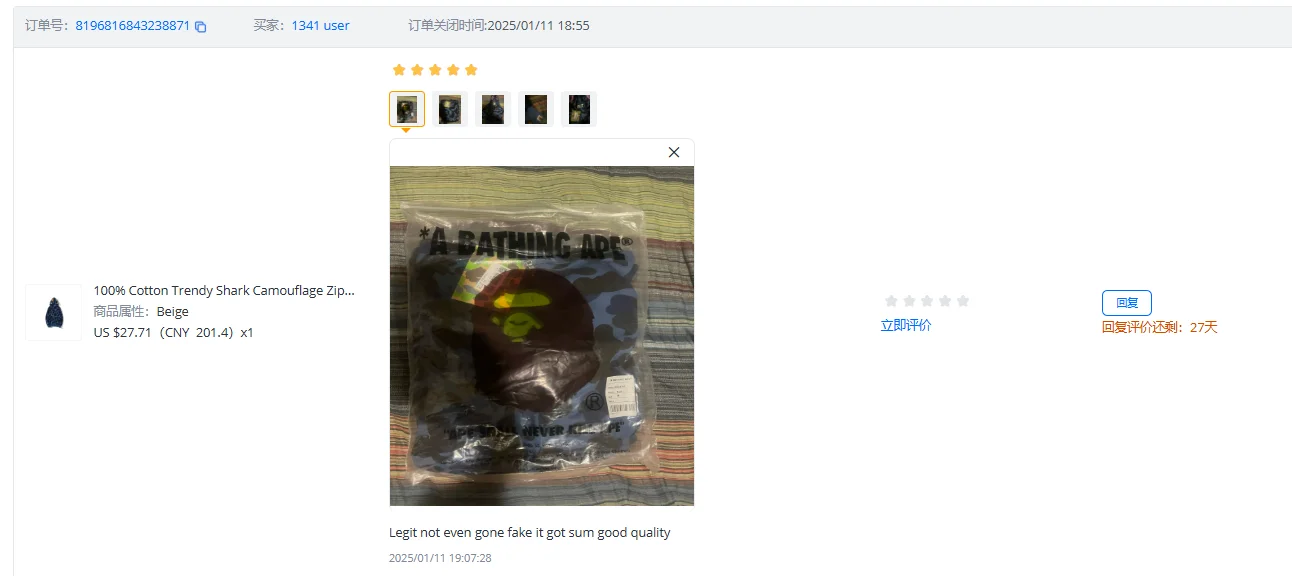Rate three stars in the gray stars
1292x576 pixels.
tap(927, 301)
